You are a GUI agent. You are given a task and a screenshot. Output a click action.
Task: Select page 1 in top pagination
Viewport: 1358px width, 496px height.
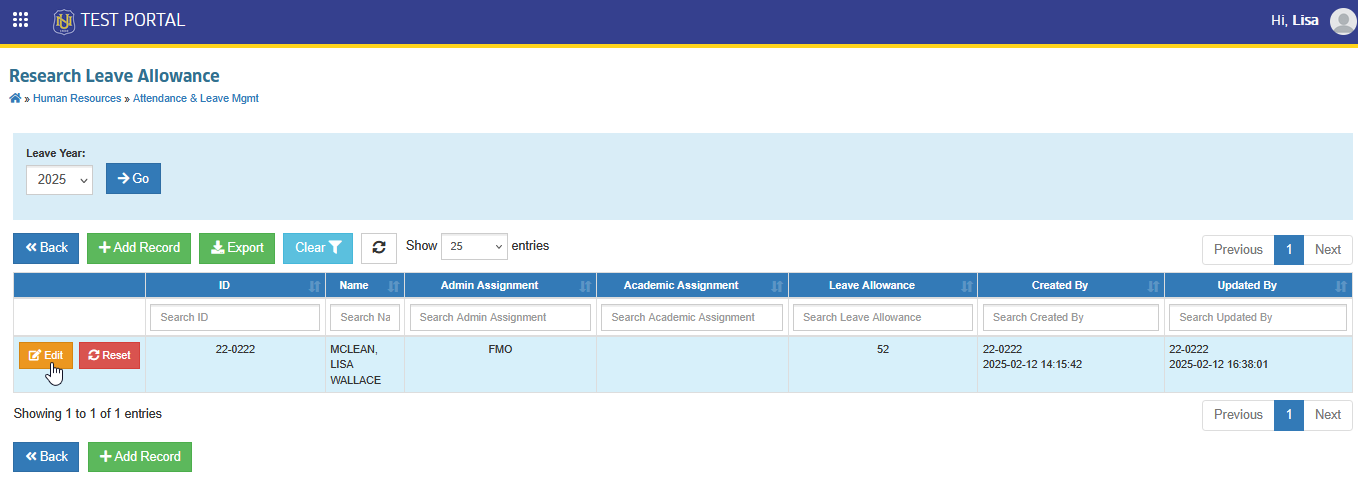coord(1289,250)
